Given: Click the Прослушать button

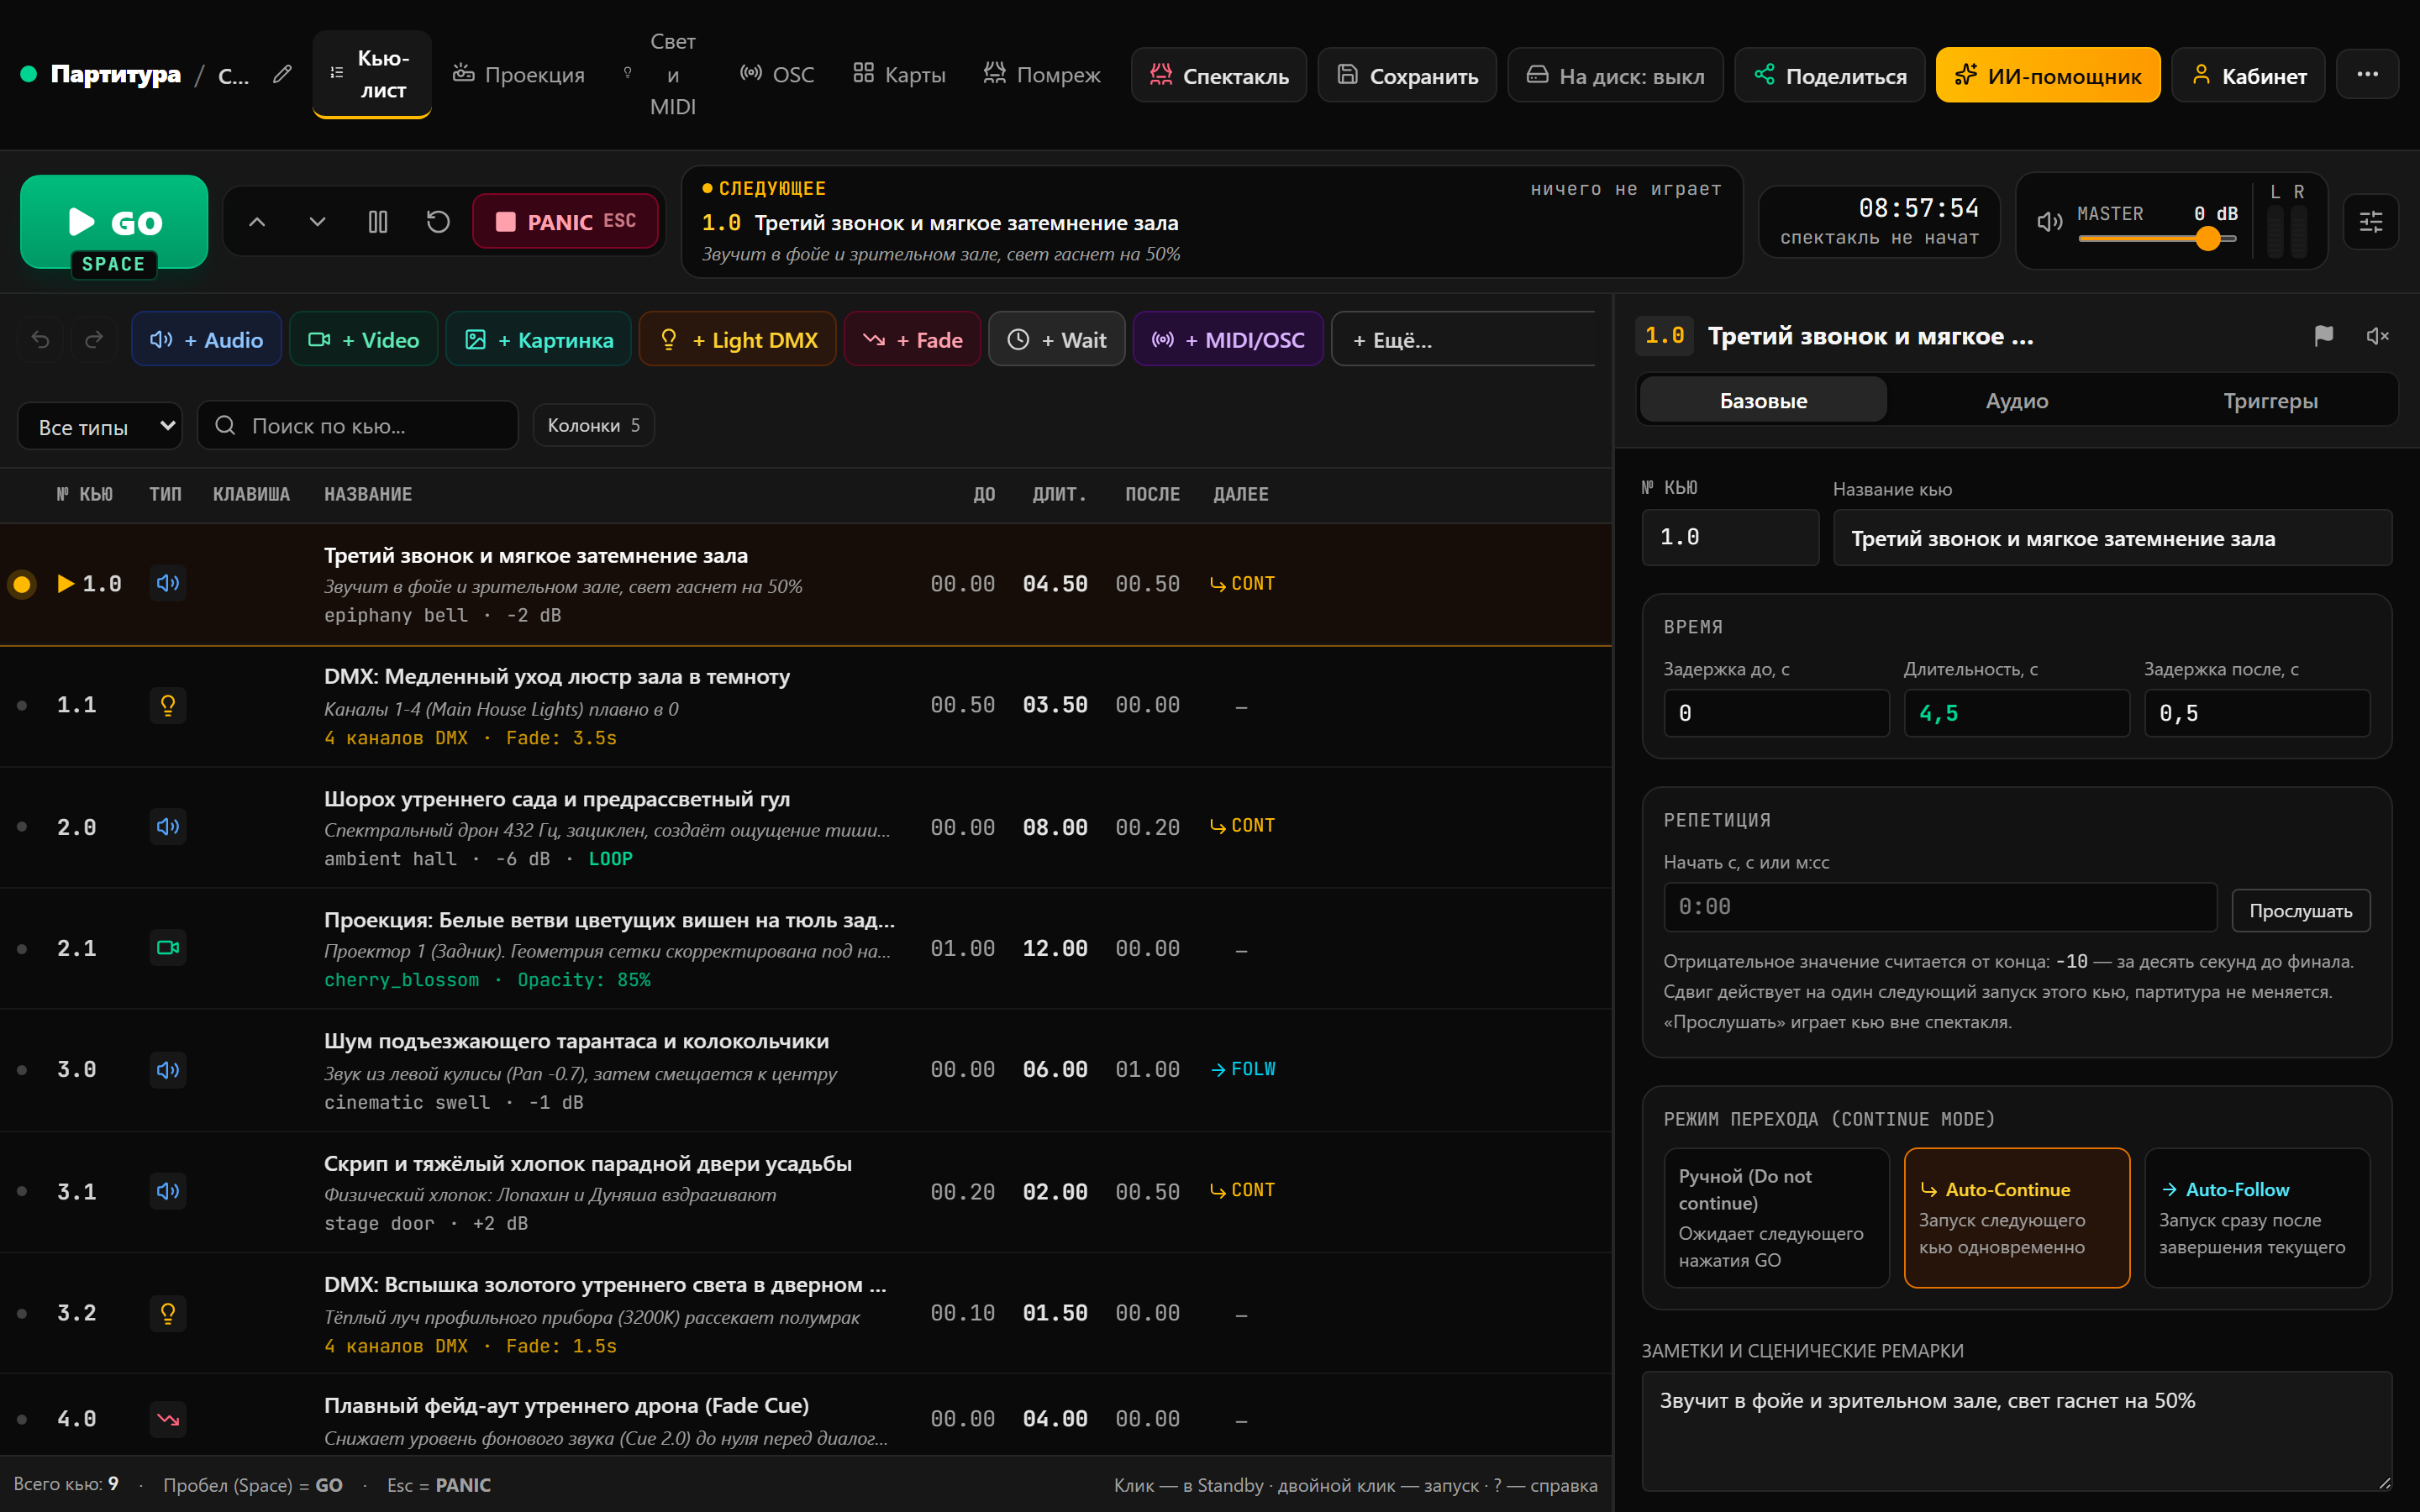Looking at the screenshot, I should (2300, 911).
